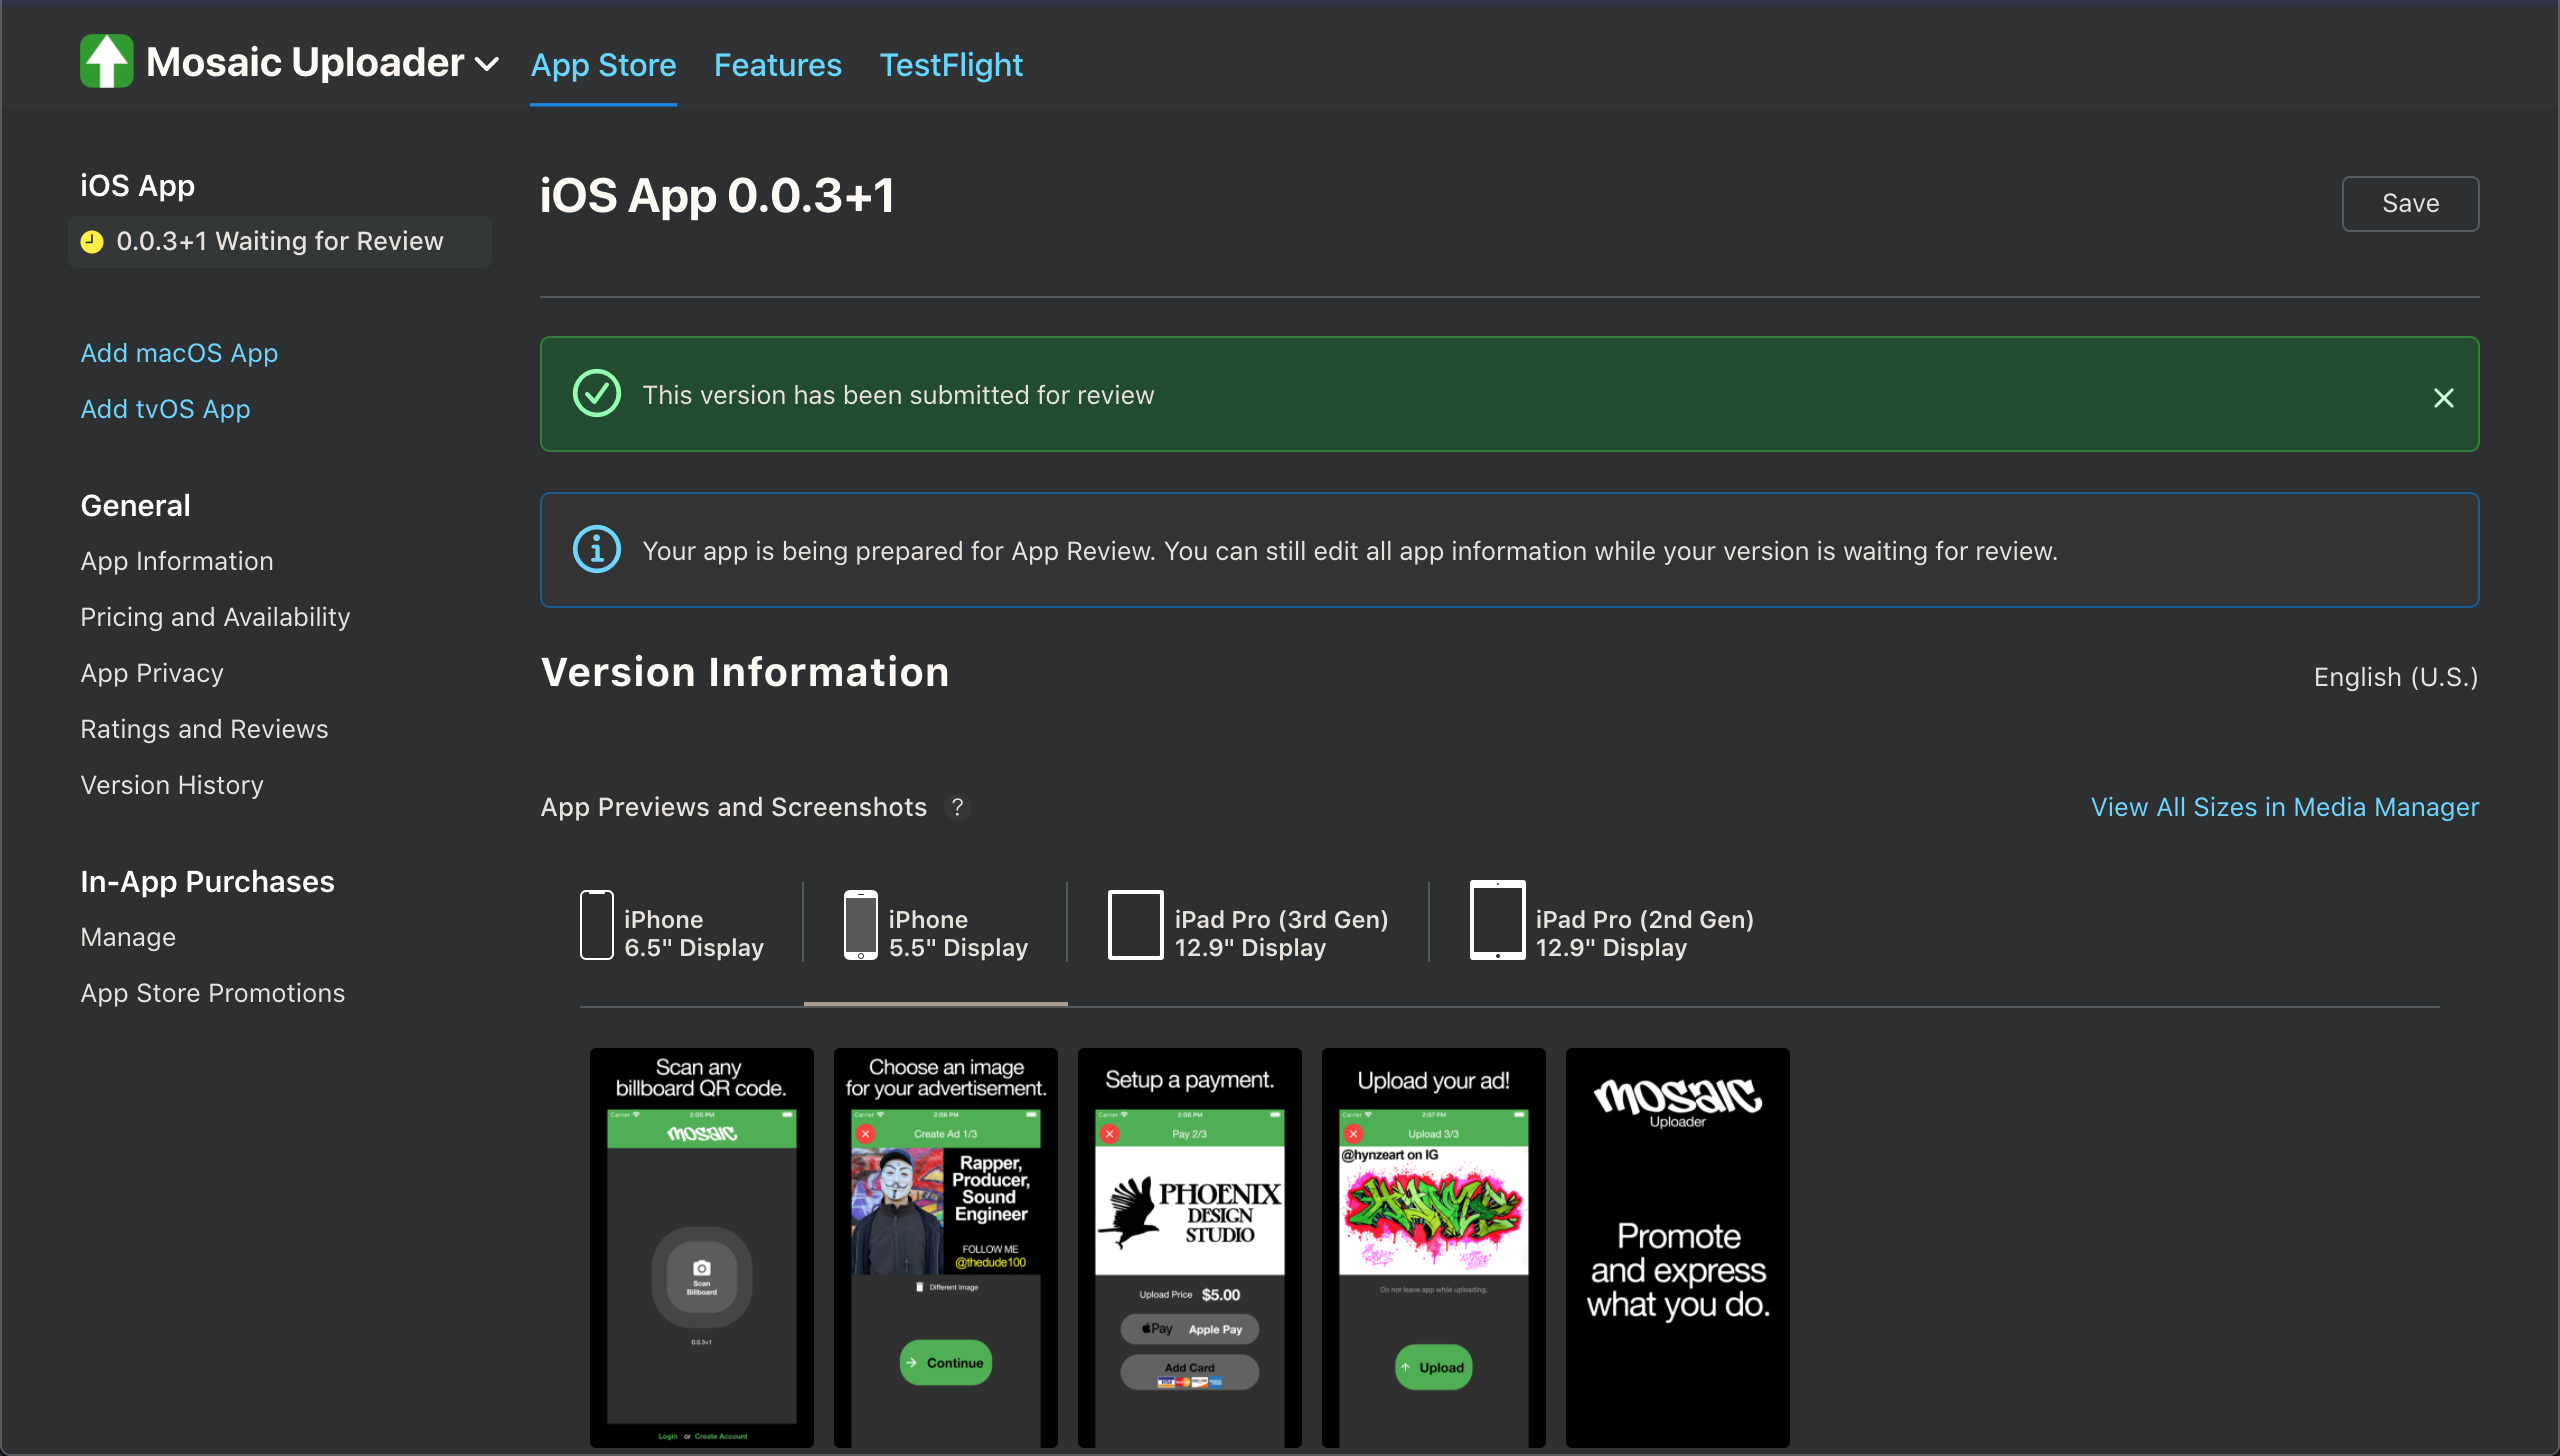Go to Pricing and Availability
2560x1456 pixels.
coord(215,617)
